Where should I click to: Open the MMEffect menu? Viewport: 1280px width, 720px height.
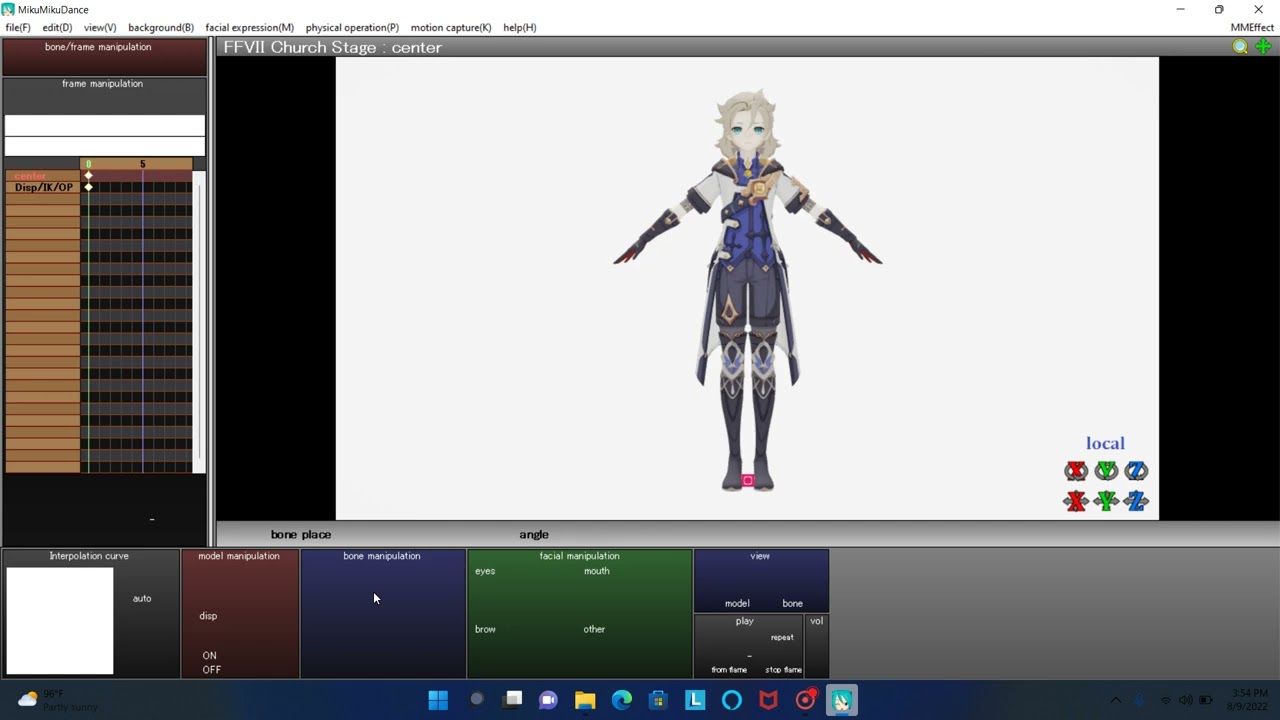click(1252, 27)
